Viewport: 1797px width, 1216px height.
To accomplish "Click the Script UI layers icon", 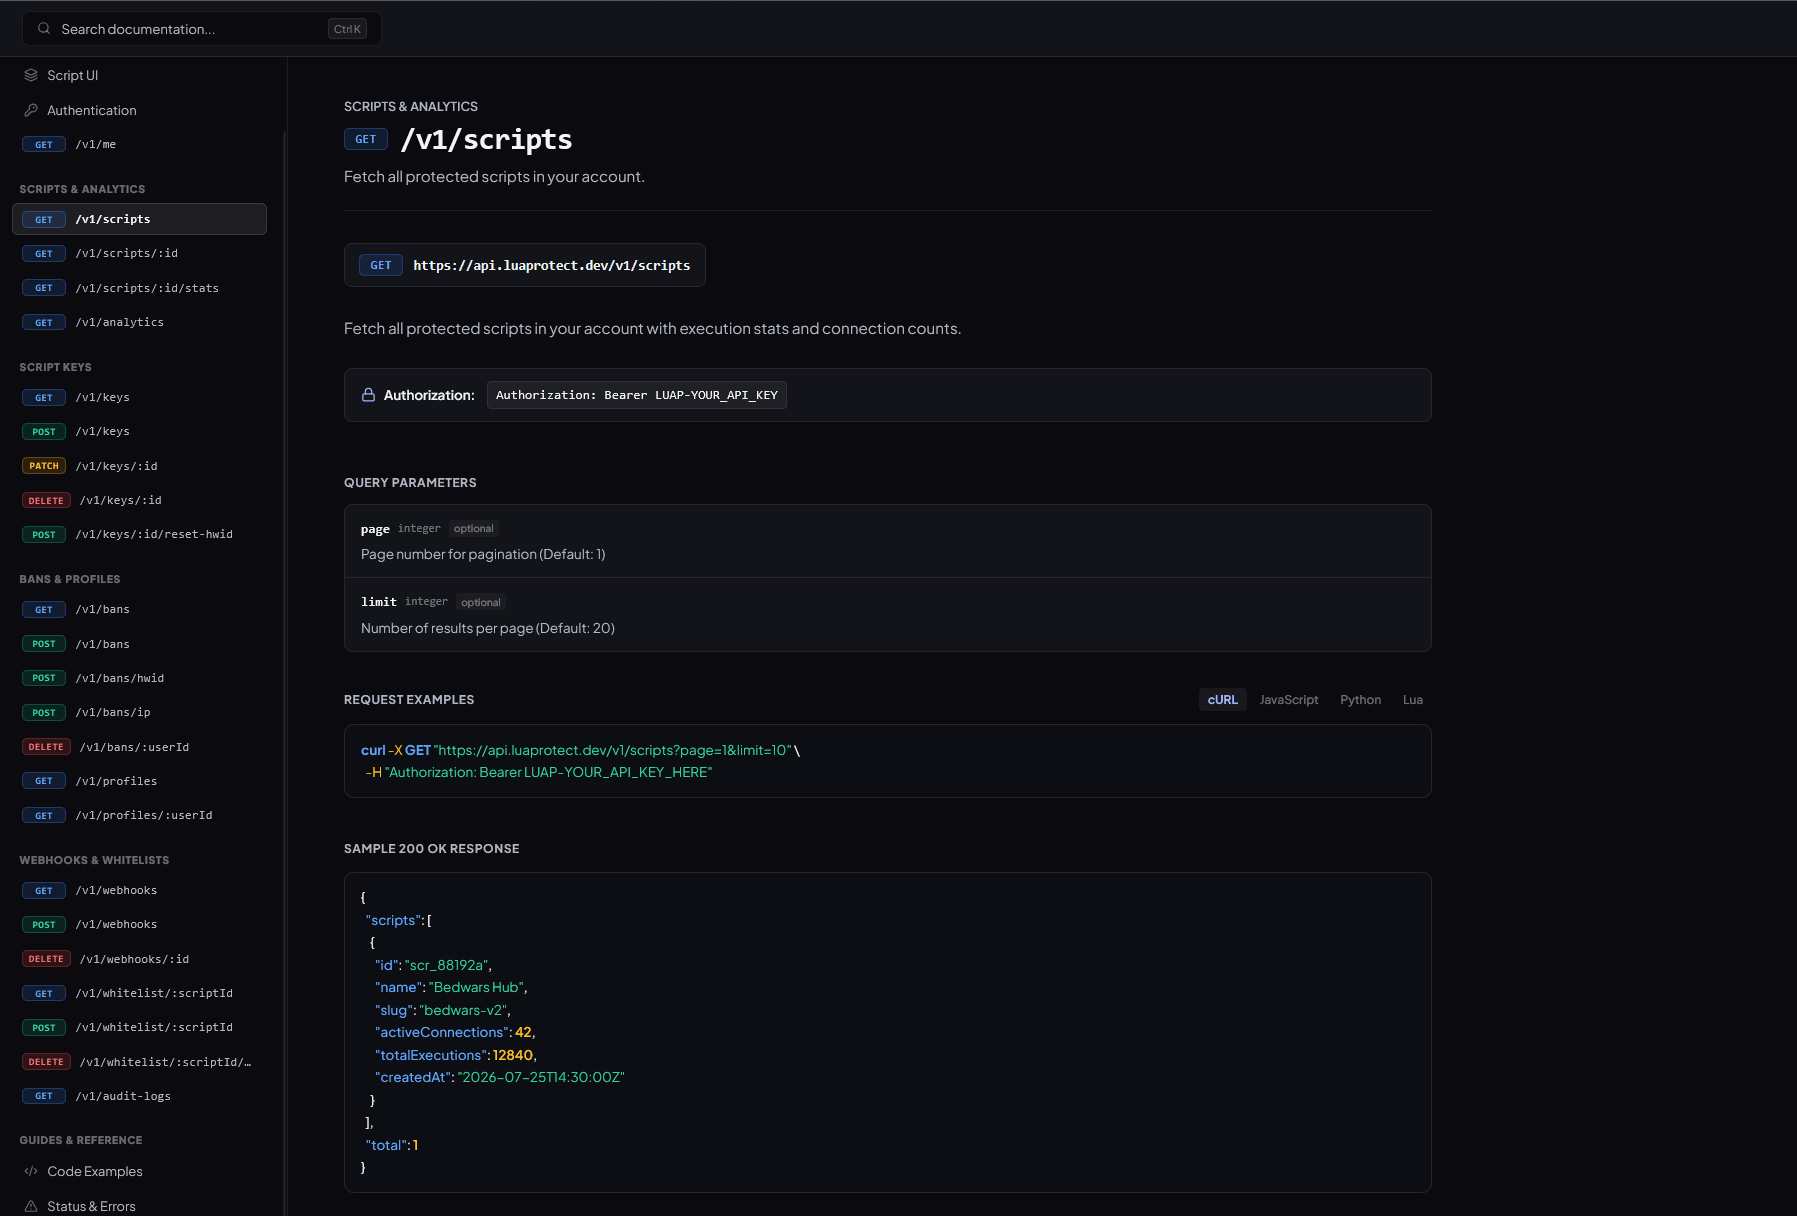I will pos(31,75).
